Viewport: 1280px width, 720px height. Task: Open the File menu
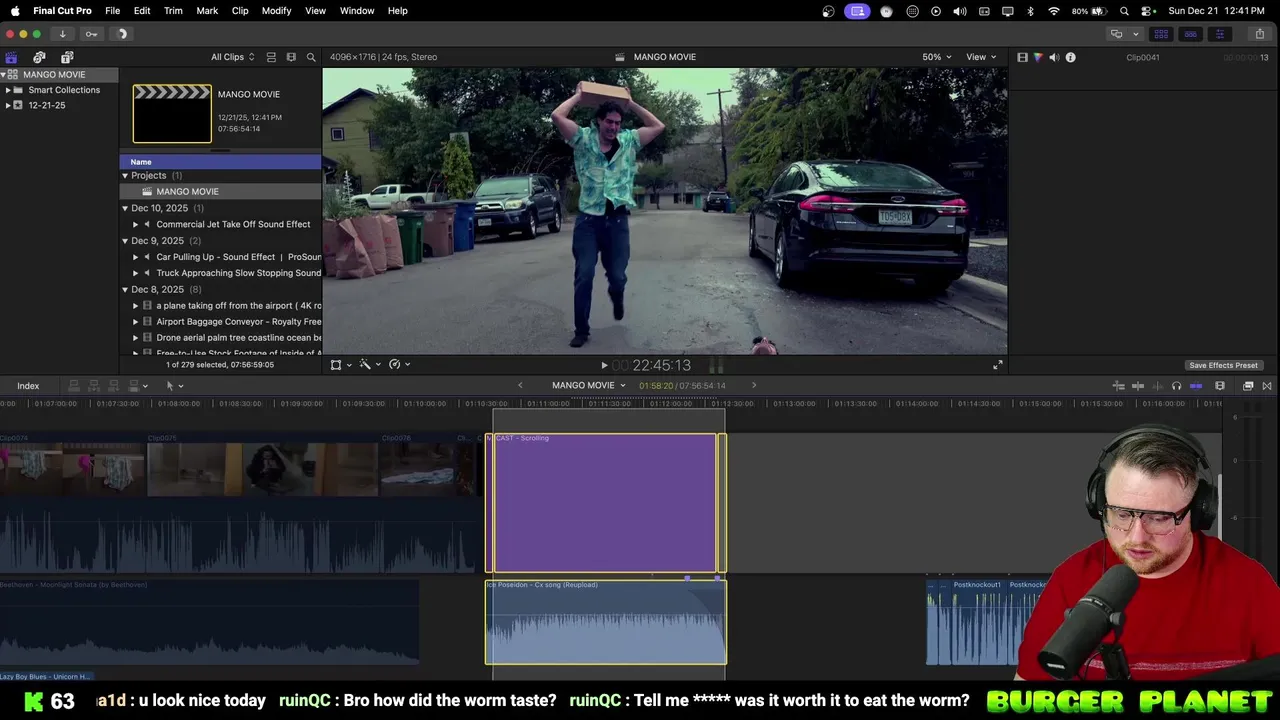[x=113, y=11]
